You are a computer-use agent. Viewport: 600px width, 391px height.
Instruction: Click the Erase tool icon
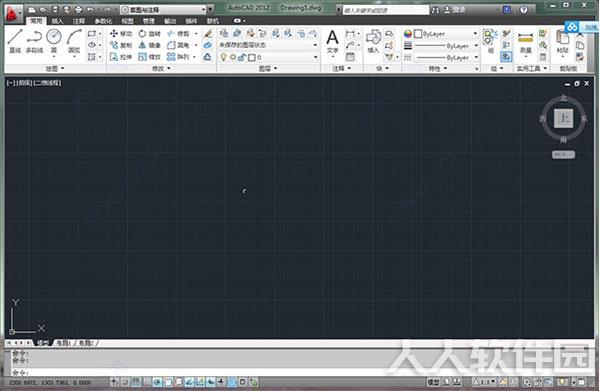208,34
